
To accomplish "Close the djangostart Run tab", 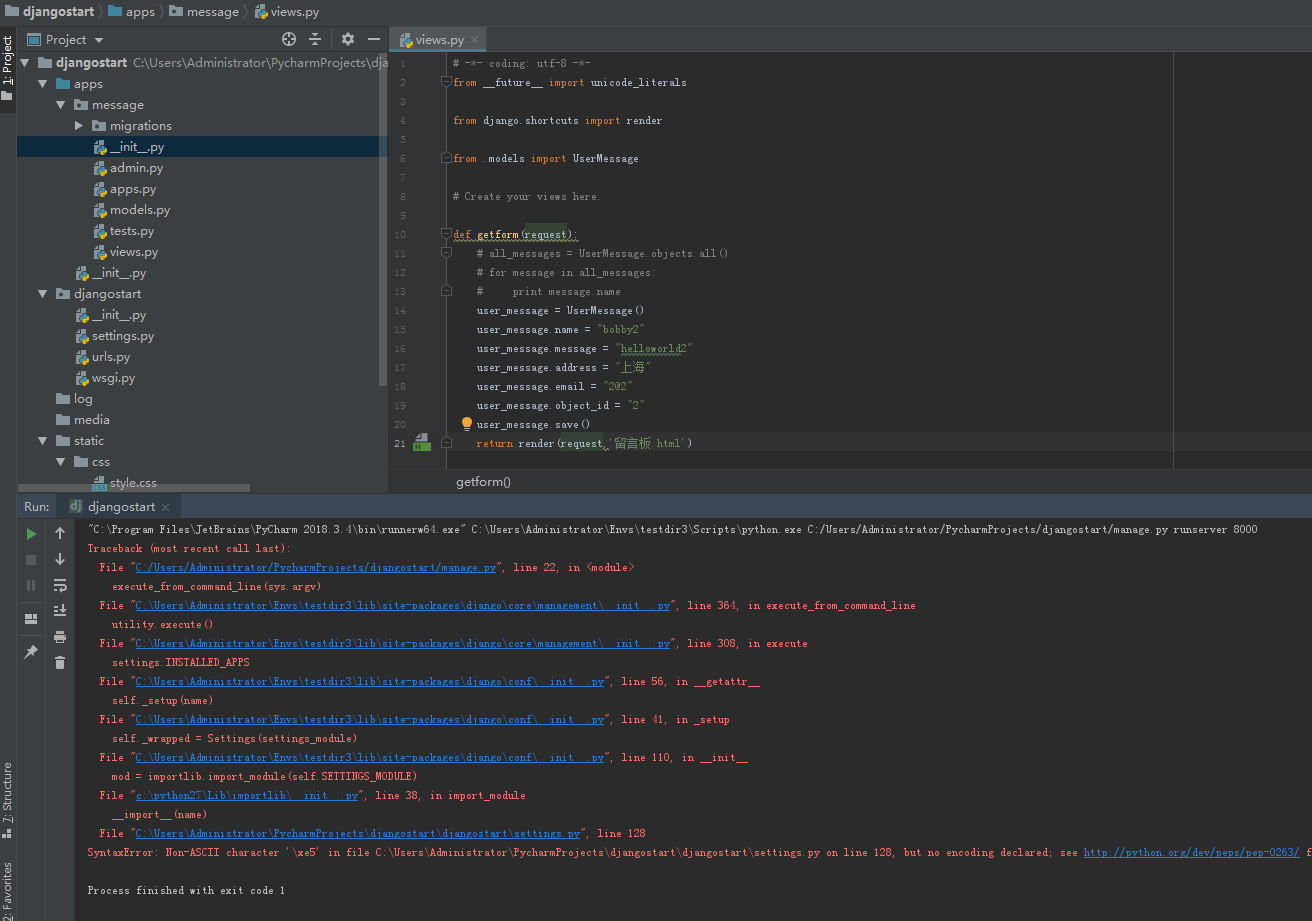I will tap(165, 507).
